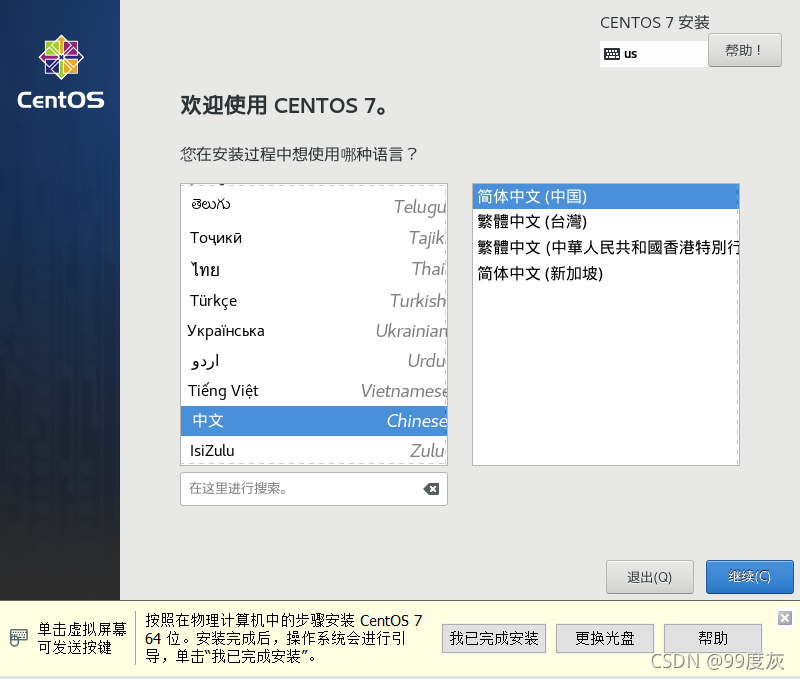Select the Urdu language row

pyautogui.click(x=314, y=361)
